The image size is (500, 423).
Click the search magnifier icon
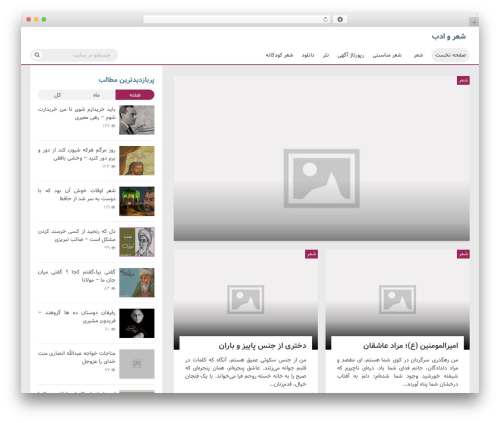click(37, 55)
